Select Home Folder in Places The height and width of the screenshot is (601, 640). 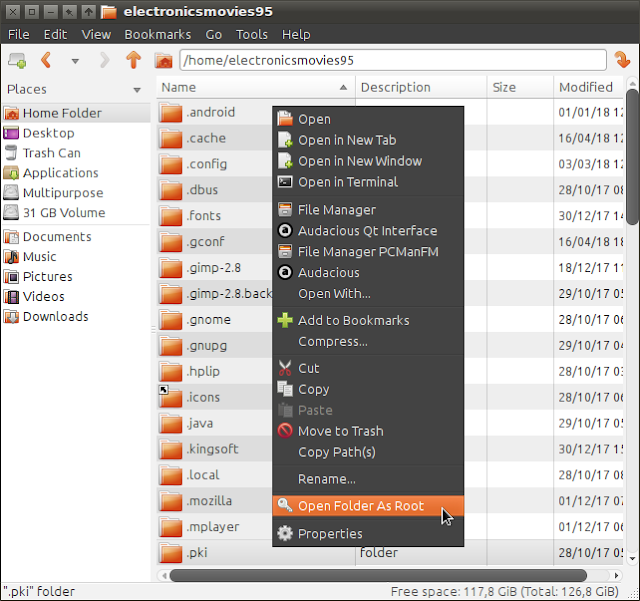click(x=76, y=113)
